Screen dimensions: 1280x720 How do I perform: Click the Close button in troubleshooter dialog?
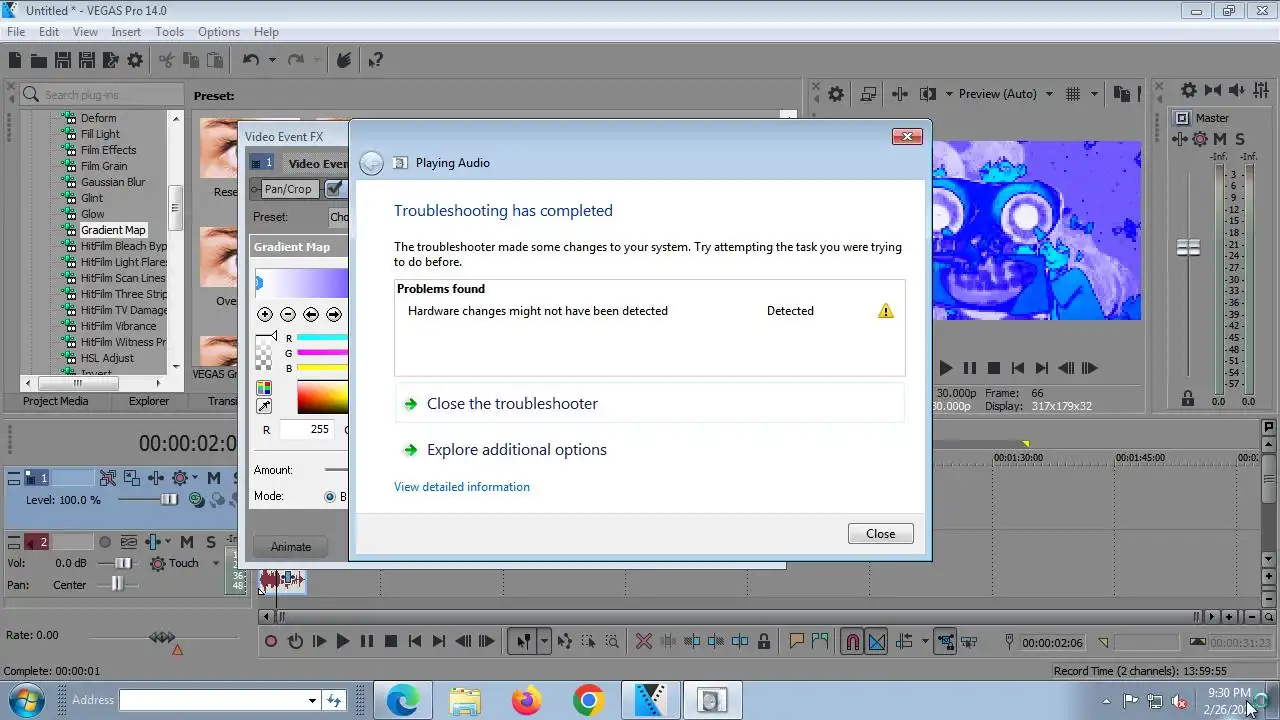[880, 534]
